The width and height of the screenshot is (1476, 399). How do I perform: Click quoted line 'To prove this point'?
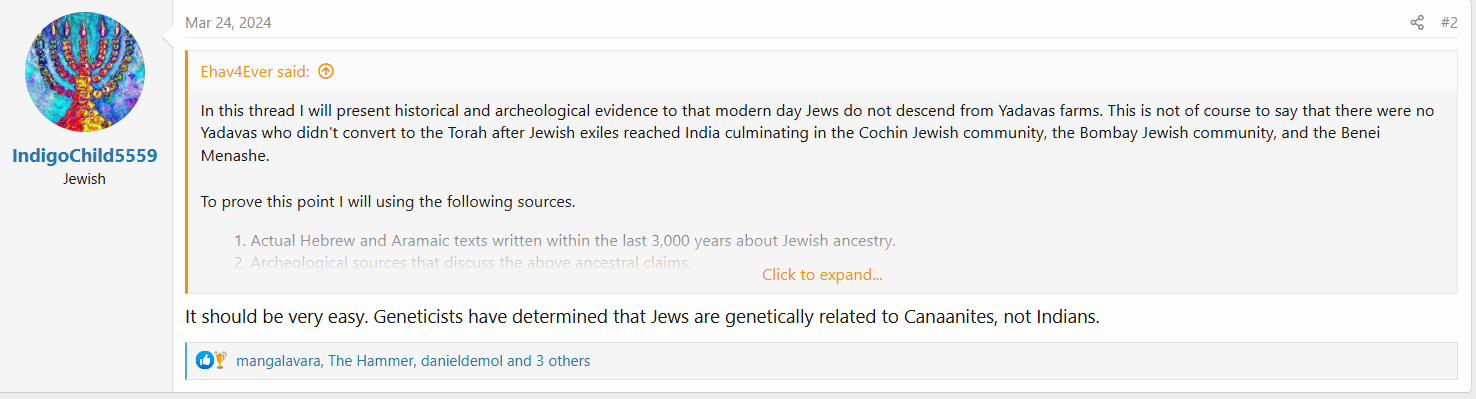(388, 201)
